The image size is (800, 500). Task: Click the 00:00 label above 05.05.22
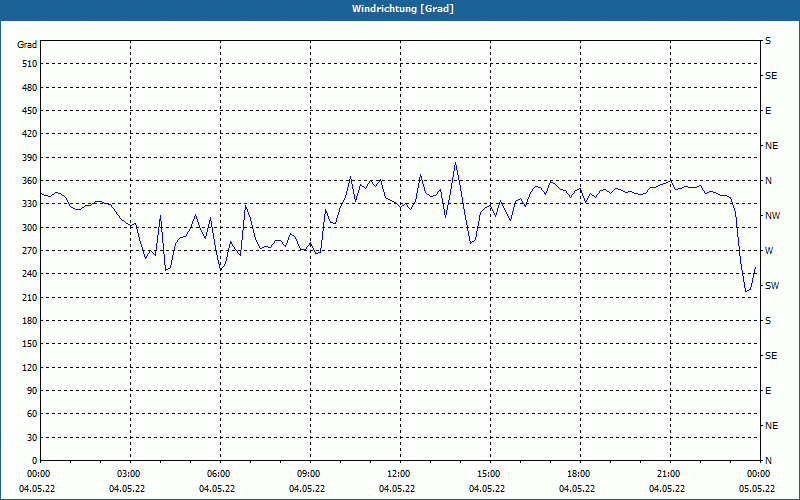(758, 474)
